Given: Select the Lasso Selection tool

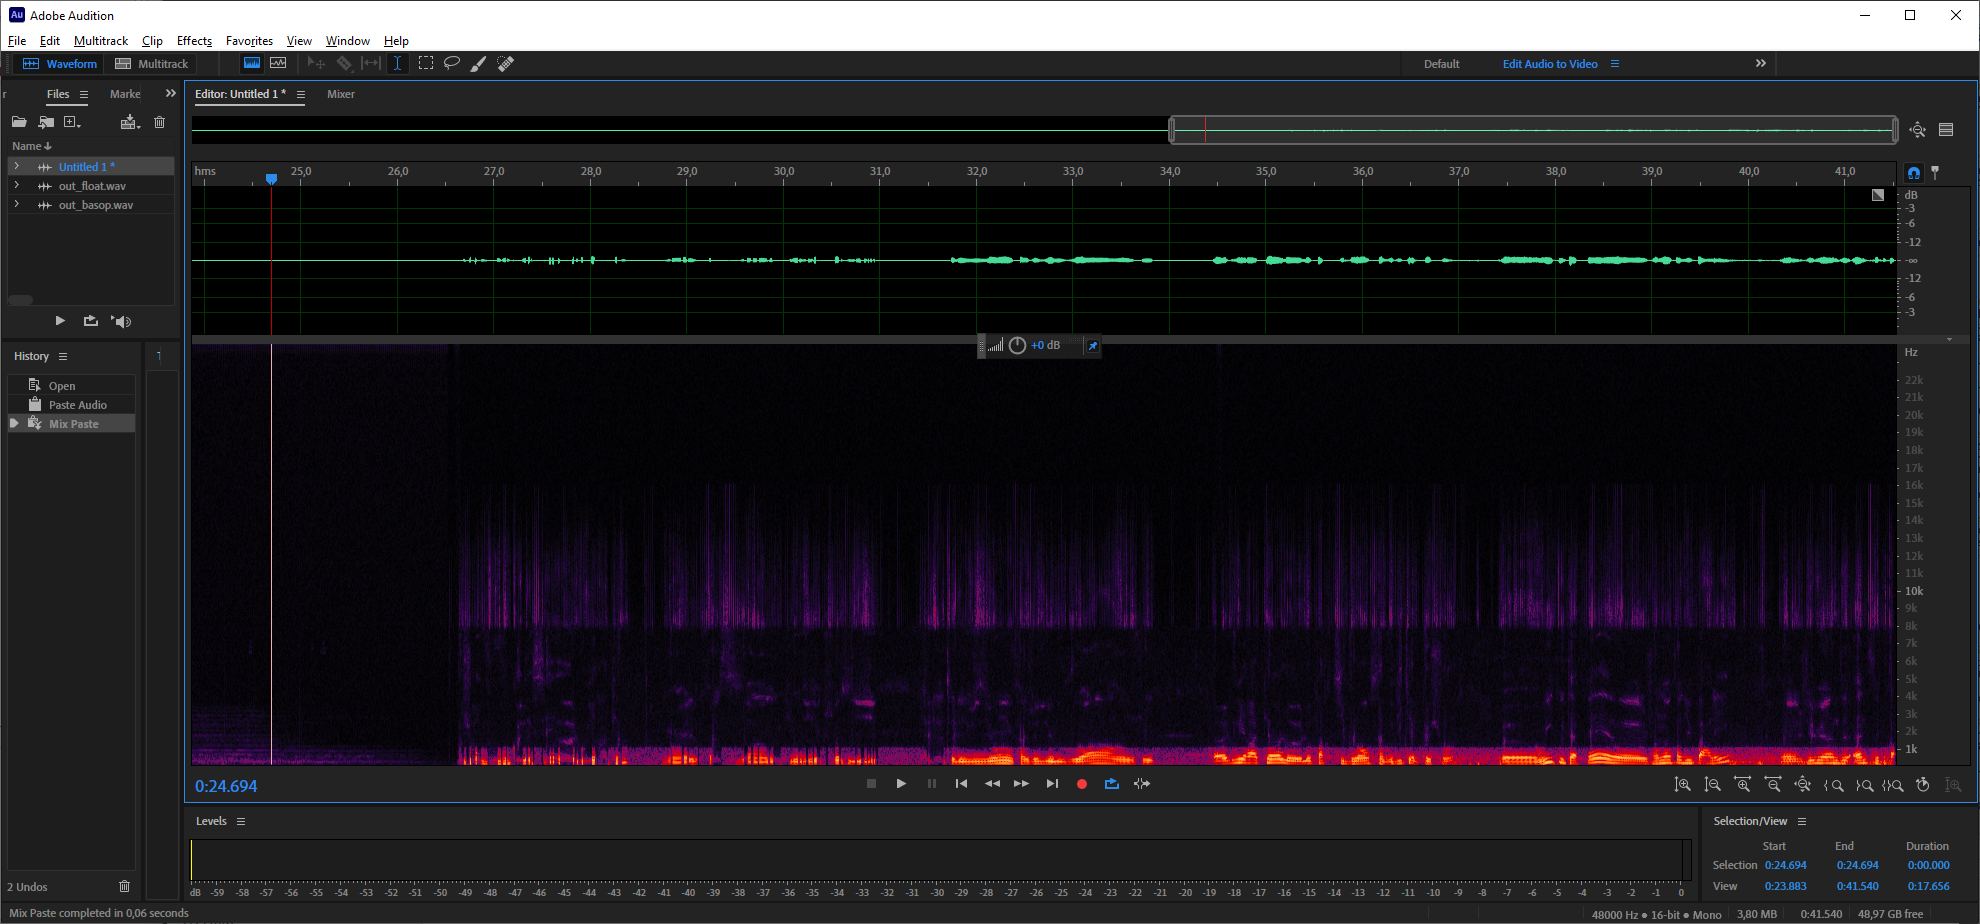Looking at the screenshot, I should pyautogui.click(x=452, y=63).
